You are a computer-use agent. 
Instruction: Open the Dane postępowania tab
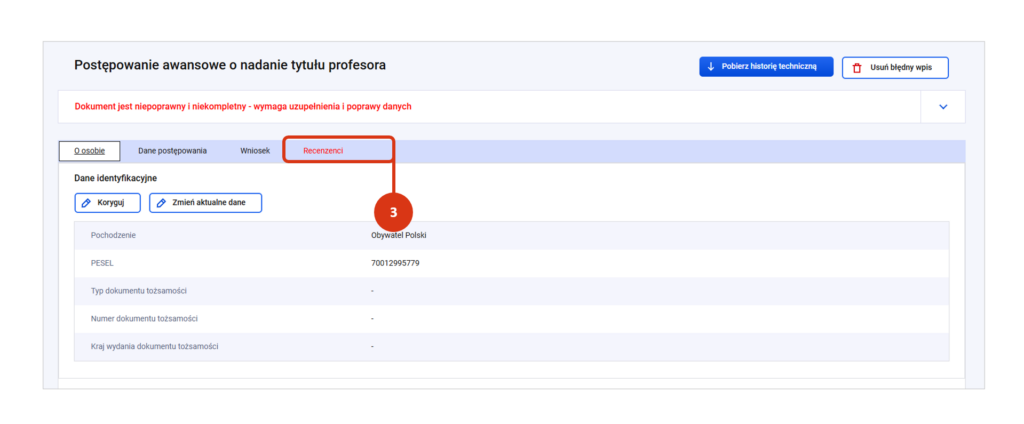point(172,151)
